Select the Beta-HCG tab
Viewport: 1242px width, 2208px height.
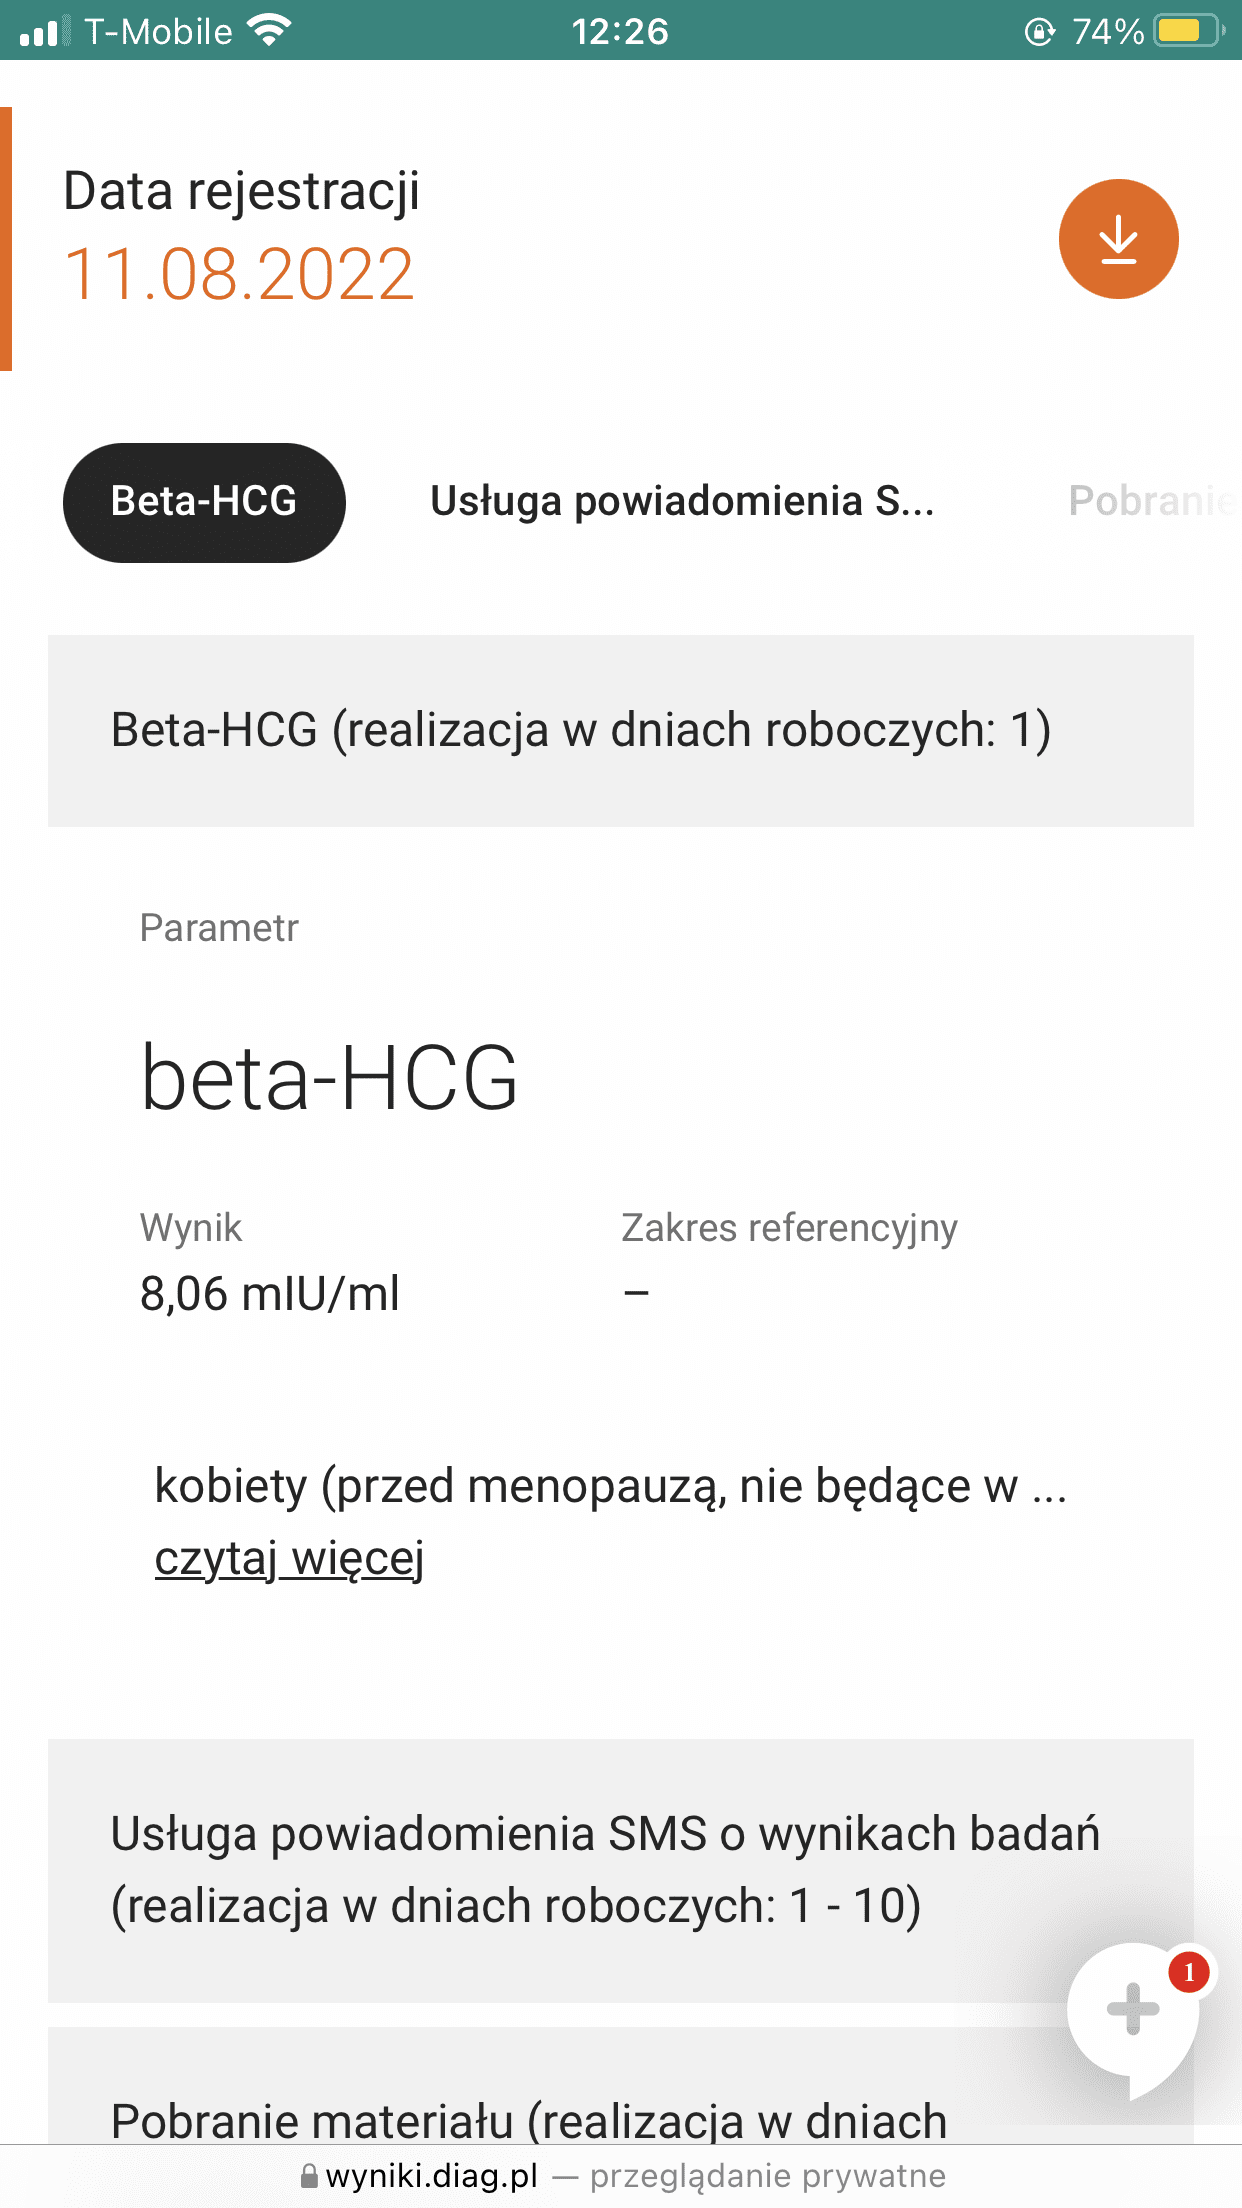(x=204, y=502)
